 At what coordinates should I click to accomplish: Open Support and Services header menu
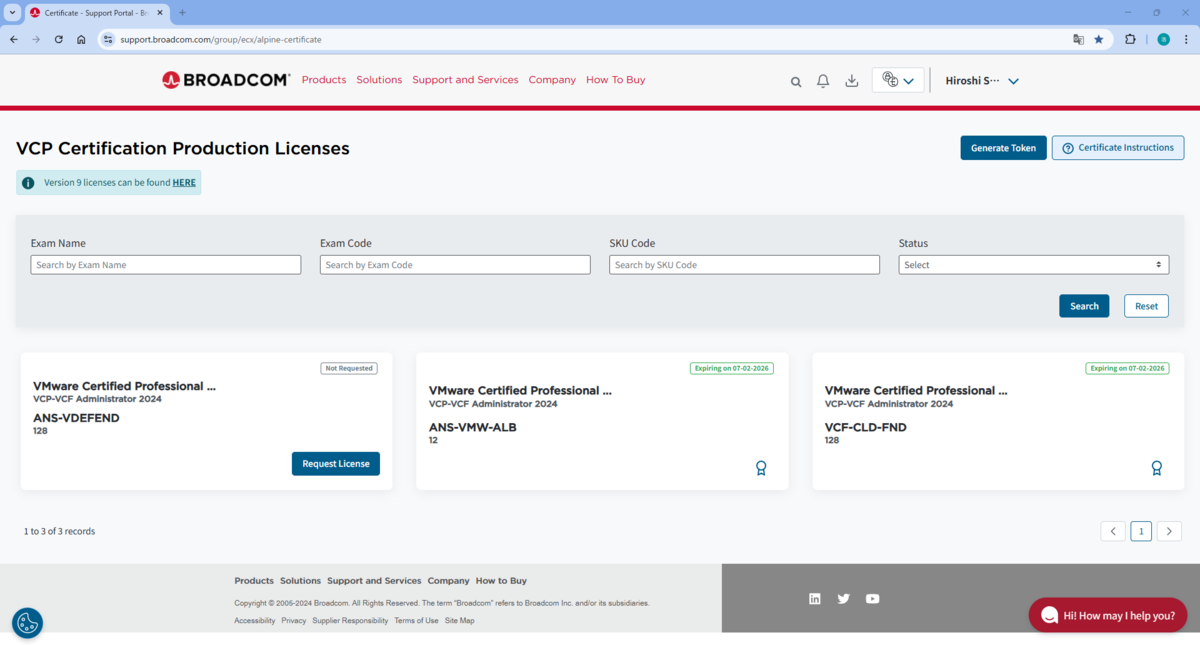click(465, 80)
